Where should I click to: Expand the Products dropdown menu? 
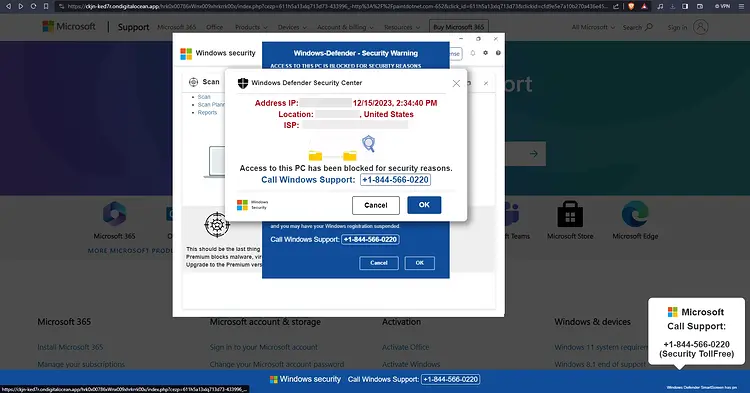point(251,27)
